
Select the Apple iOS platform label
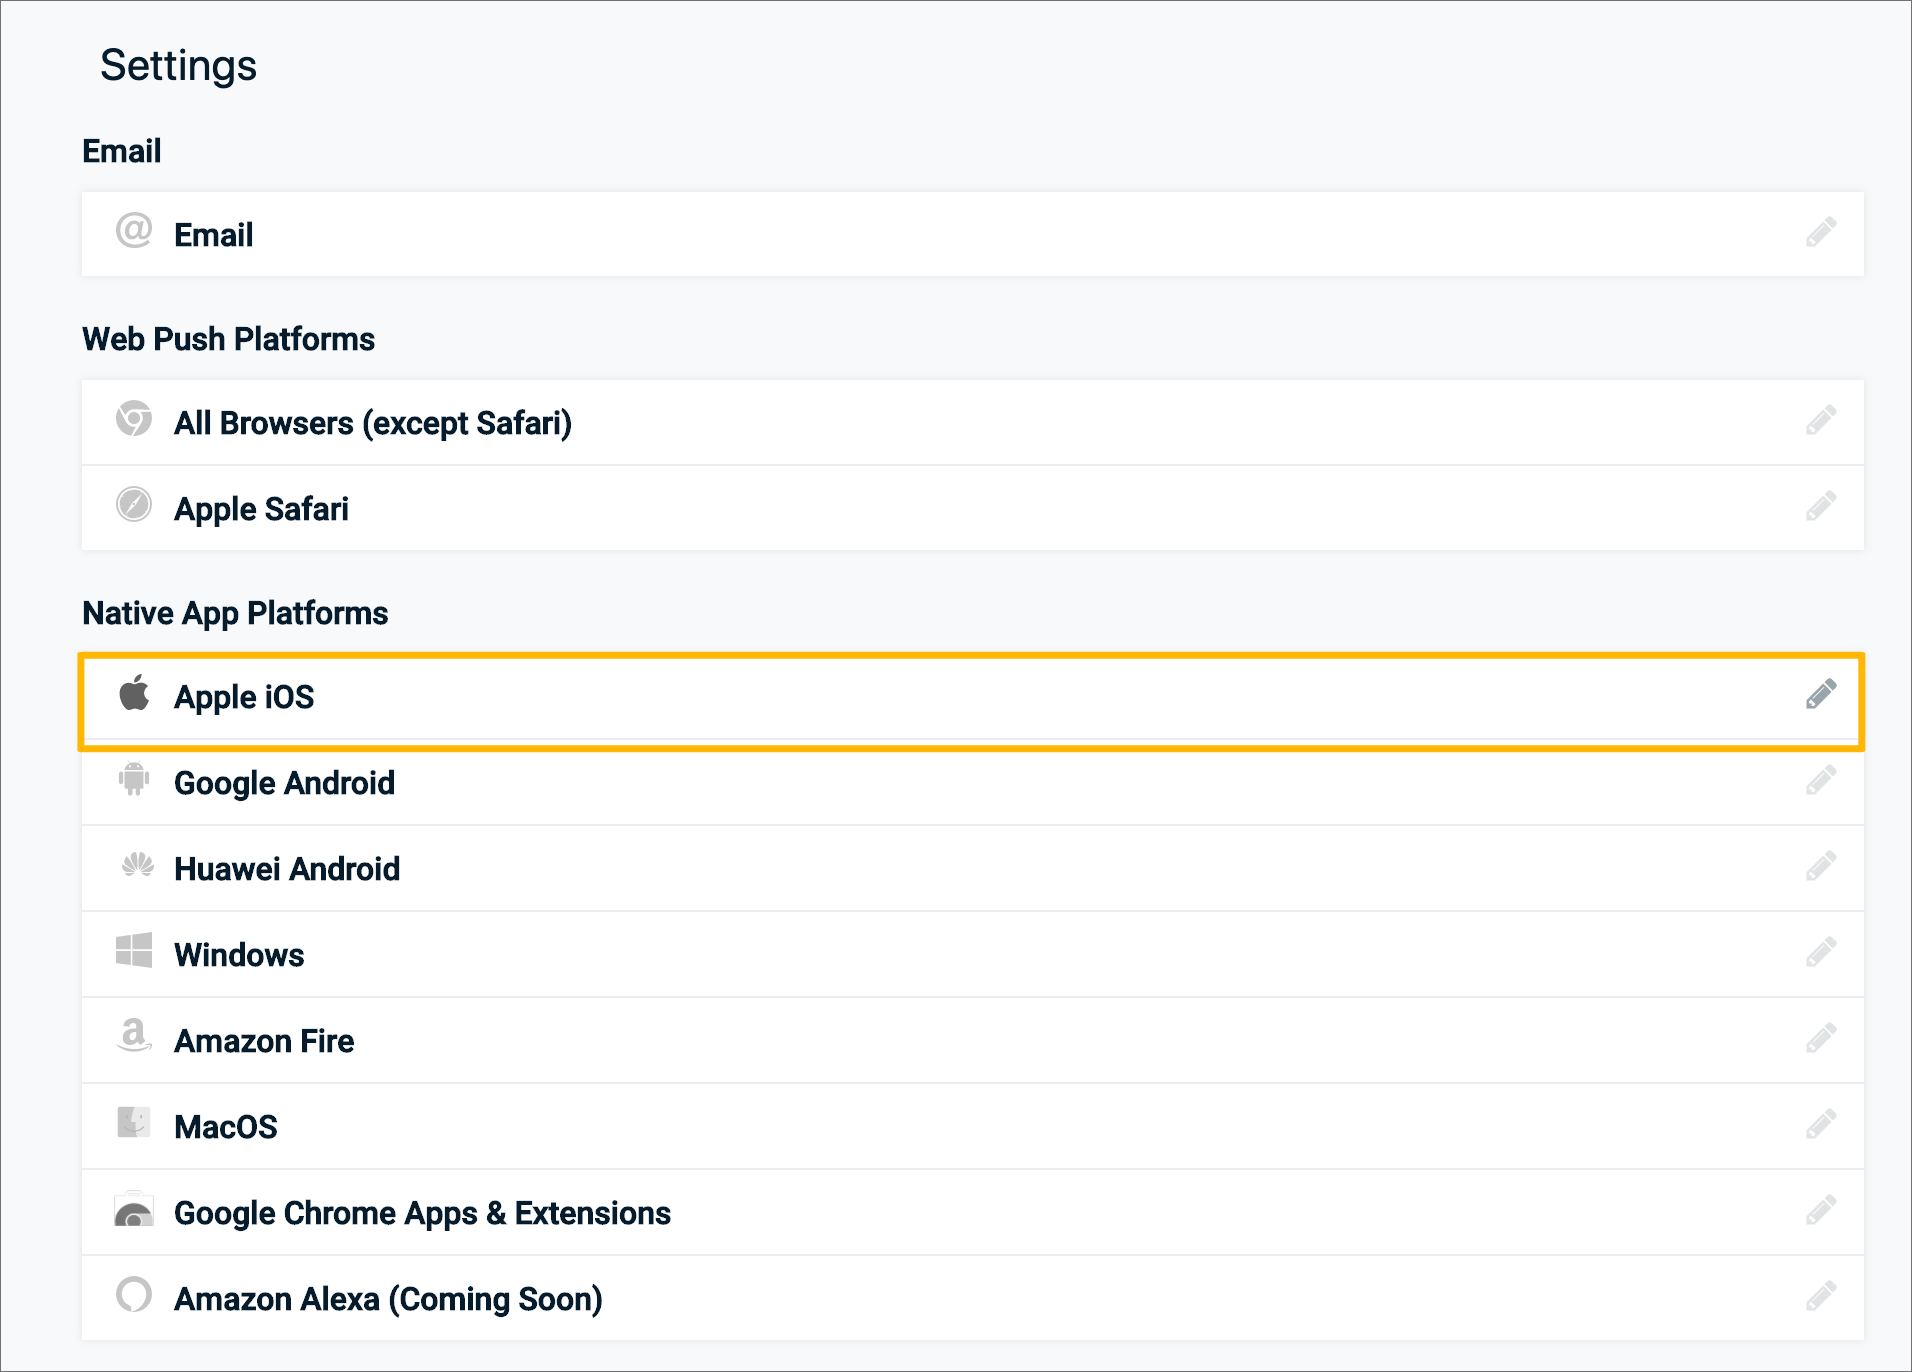pos(244,697)
